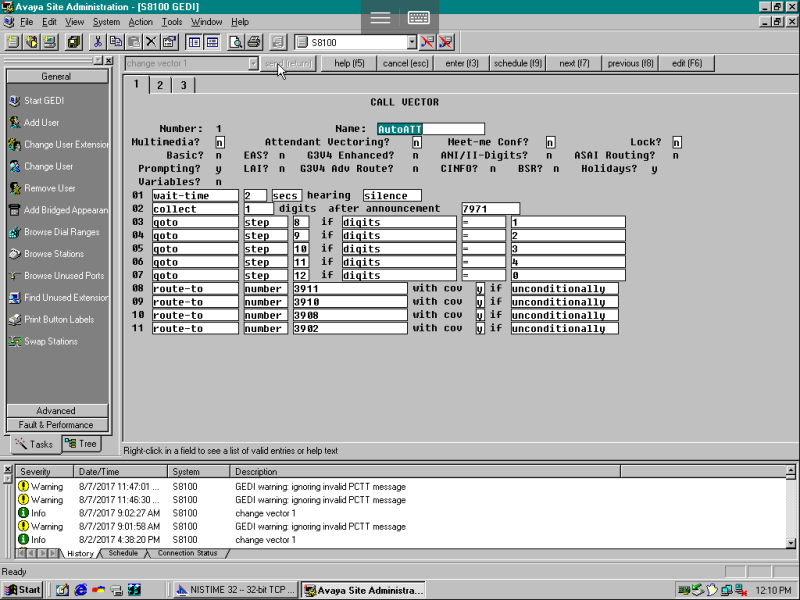Toggle the left pane view icon
This screenshot has width=800, height=600.
click(x=194, y=42)
